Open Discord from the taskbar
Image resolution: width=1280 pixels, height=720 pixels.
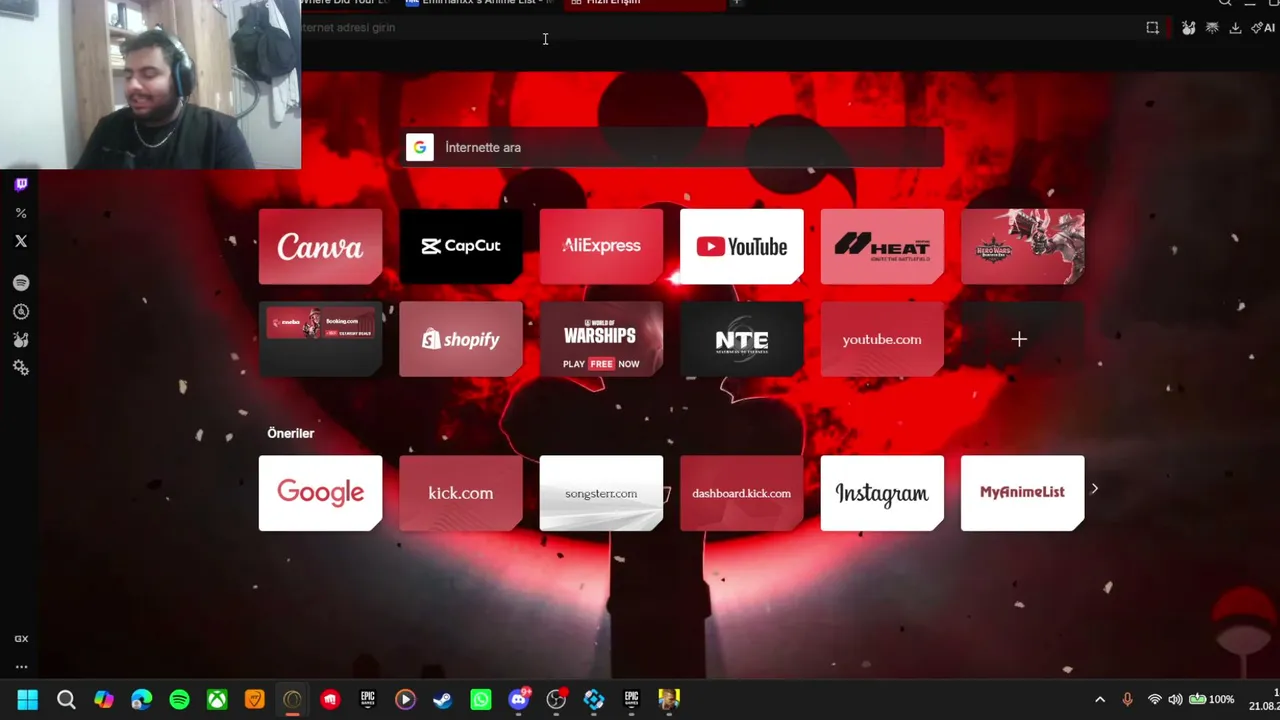pos(519,700)
